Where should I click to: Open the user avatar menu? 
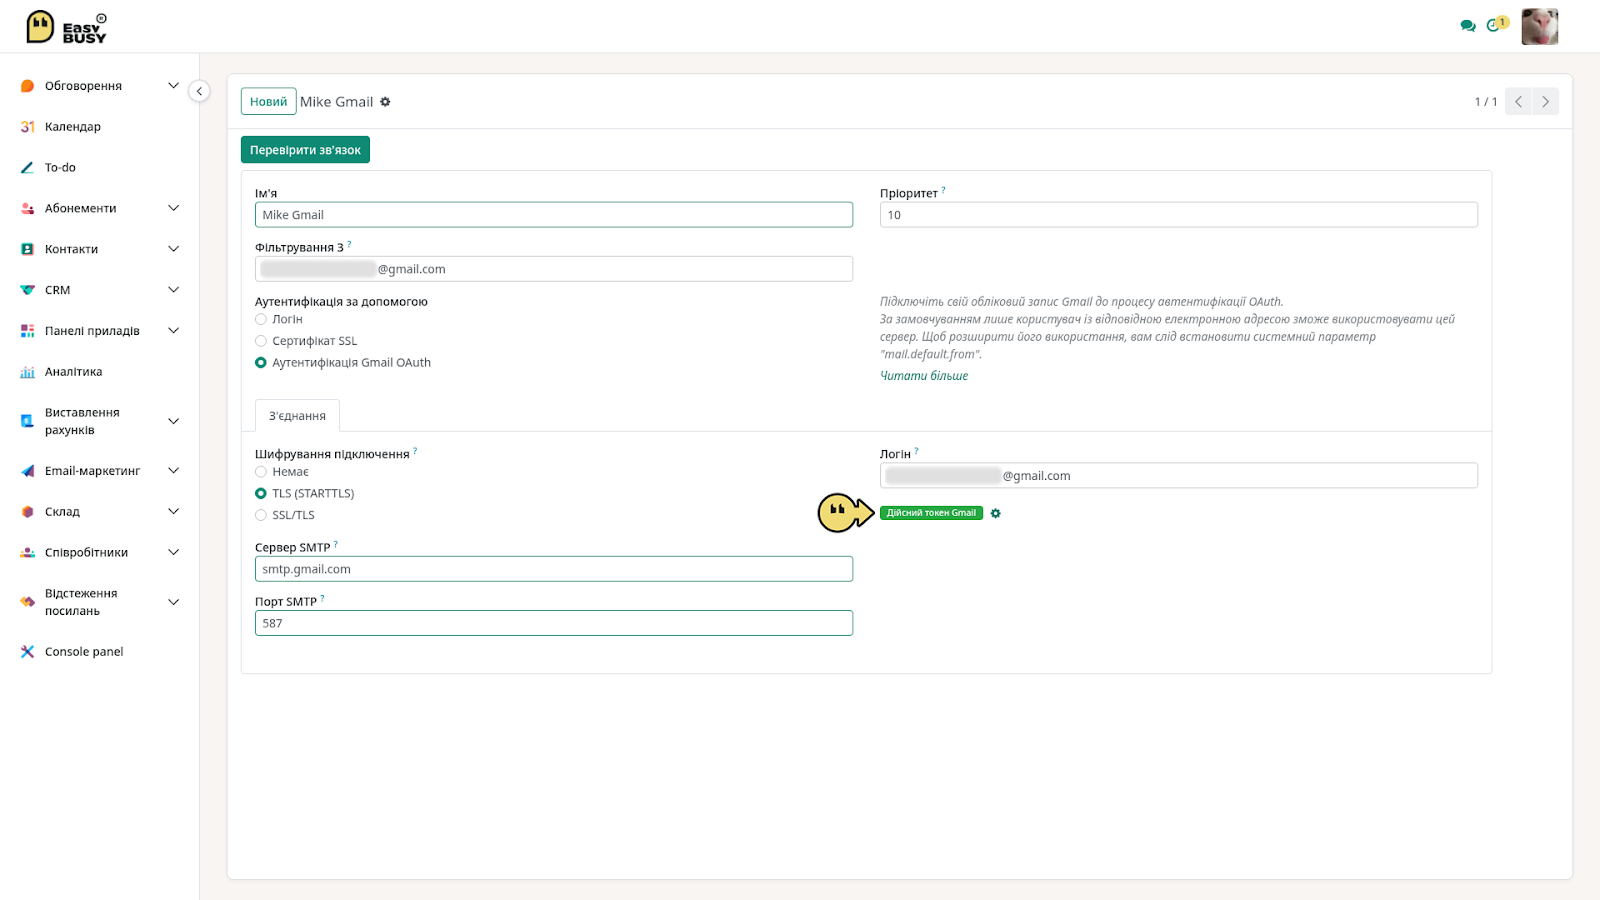tap(1540, 26)
